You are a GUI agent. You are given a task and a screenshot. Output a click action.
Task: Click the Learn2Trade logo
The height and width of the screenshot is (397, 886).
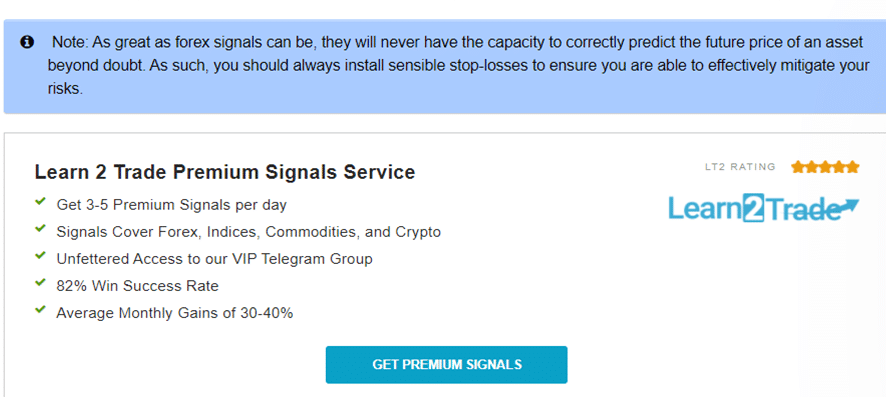pos(764,209)
